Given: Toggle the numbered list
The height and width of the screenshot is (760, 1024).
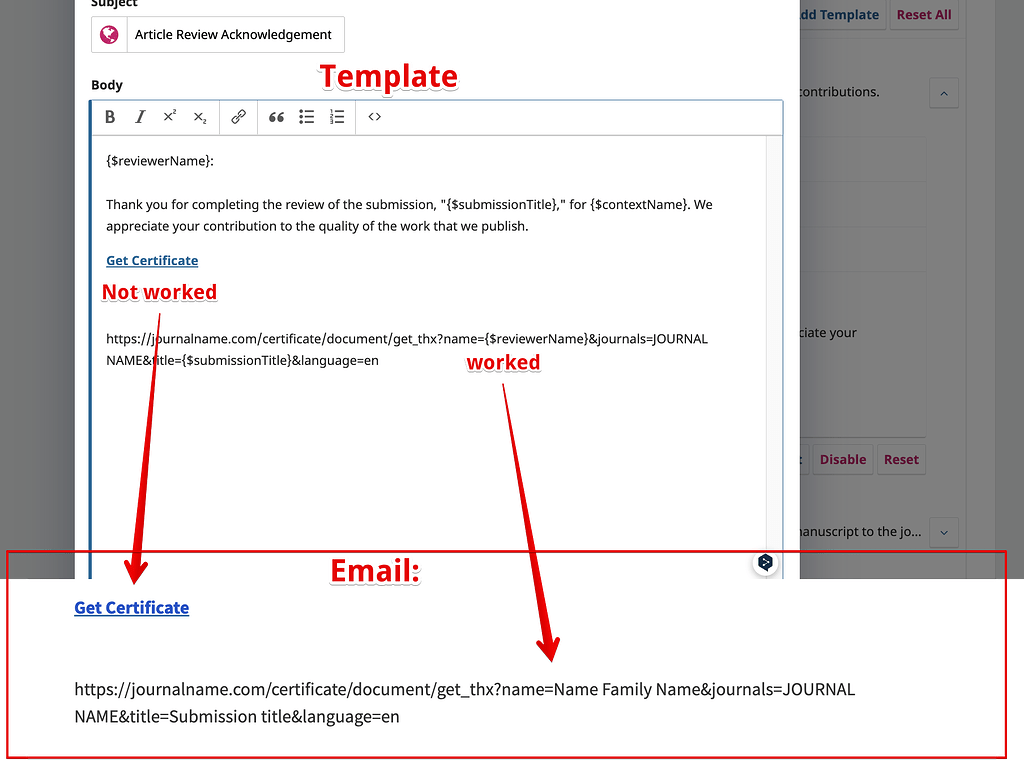Looking at the screenshot, I should [x=337, y=117].
